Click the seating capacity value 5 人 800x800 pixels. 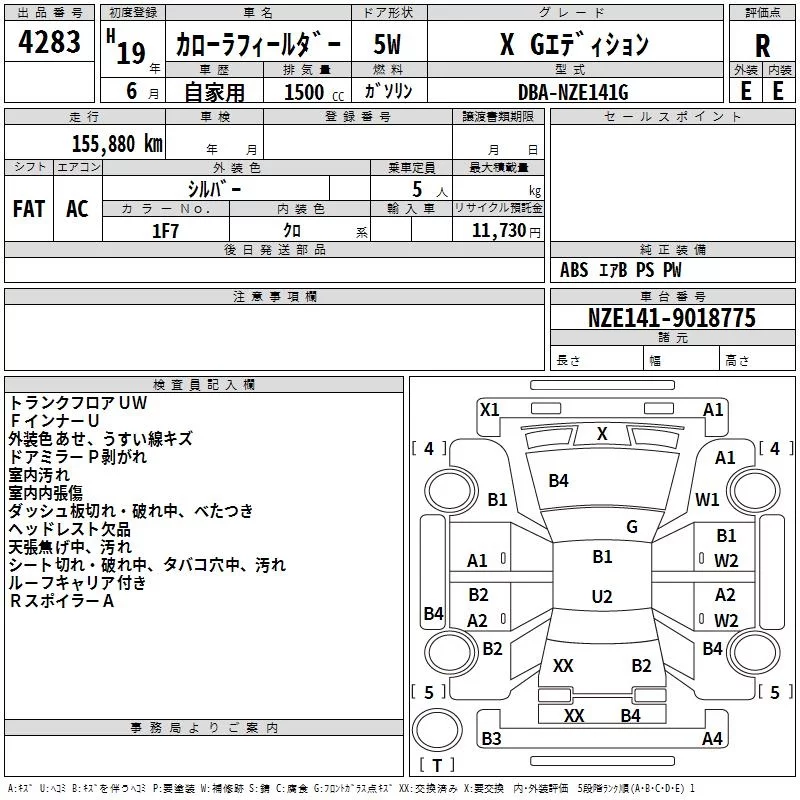coord(430,190)
